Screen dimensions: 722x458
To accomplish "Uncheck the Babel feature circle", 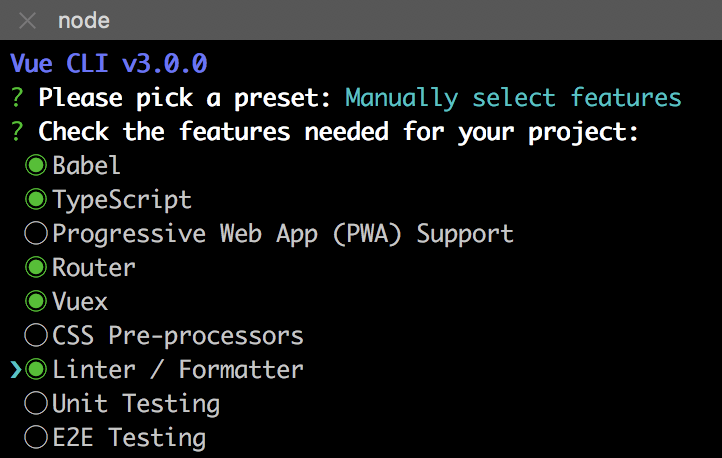I will click(36, 166).
